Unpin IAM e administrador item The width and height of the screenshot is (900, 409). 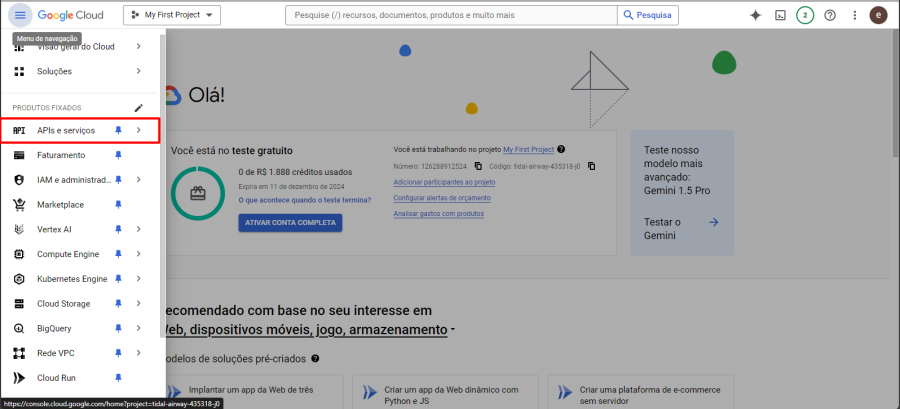tap(118, 180)
